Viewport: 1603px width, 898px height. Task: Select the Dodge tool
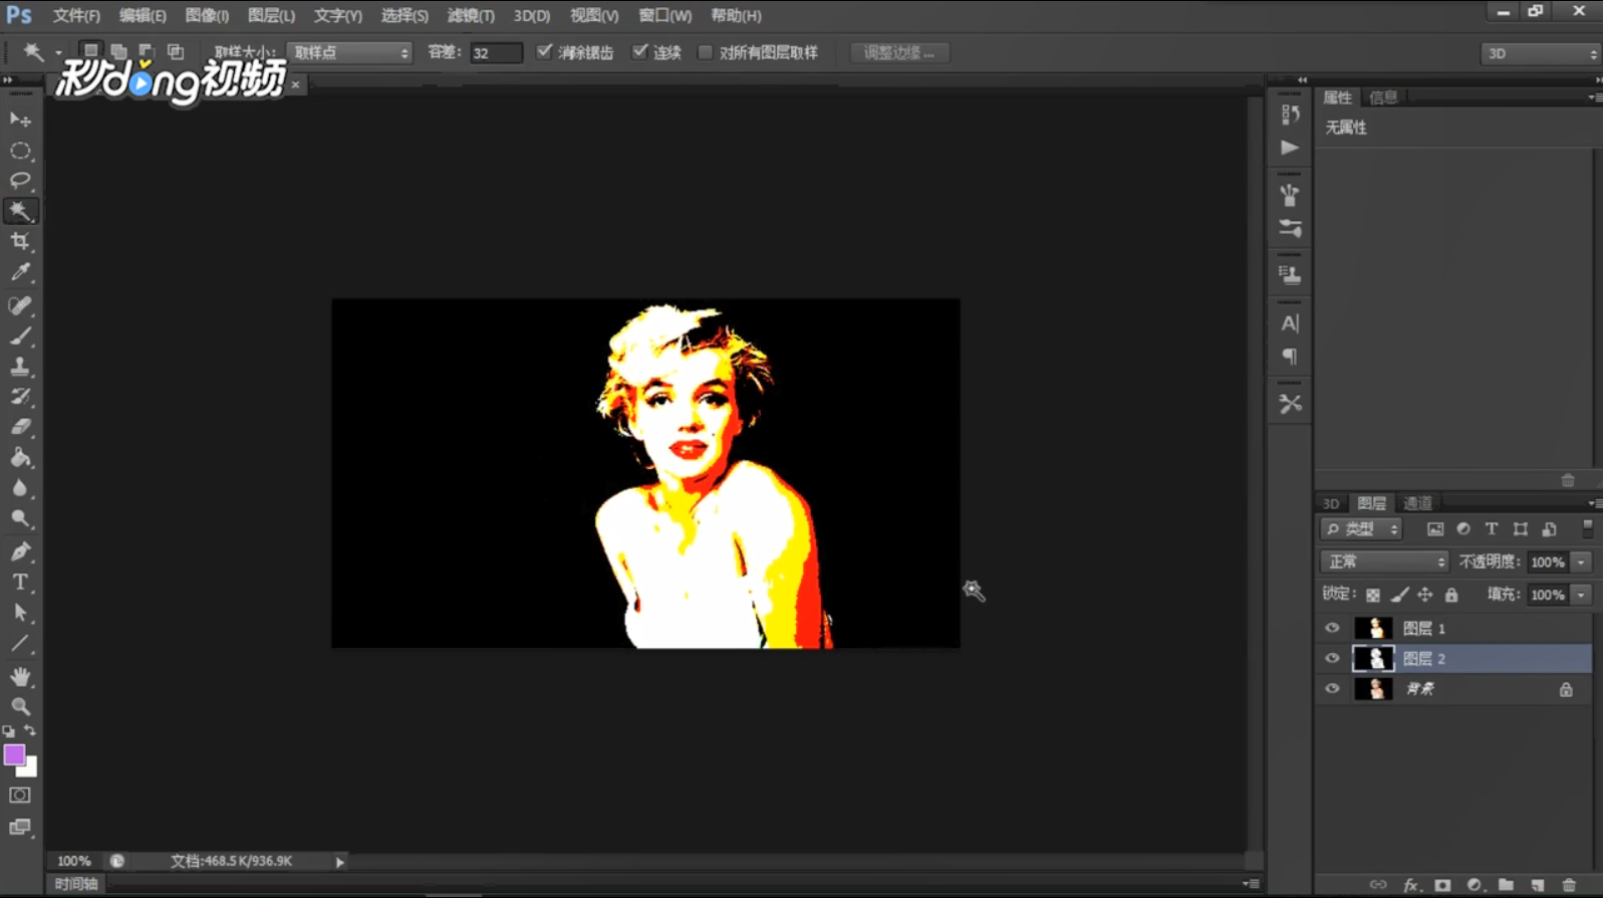tap(20, 518)
